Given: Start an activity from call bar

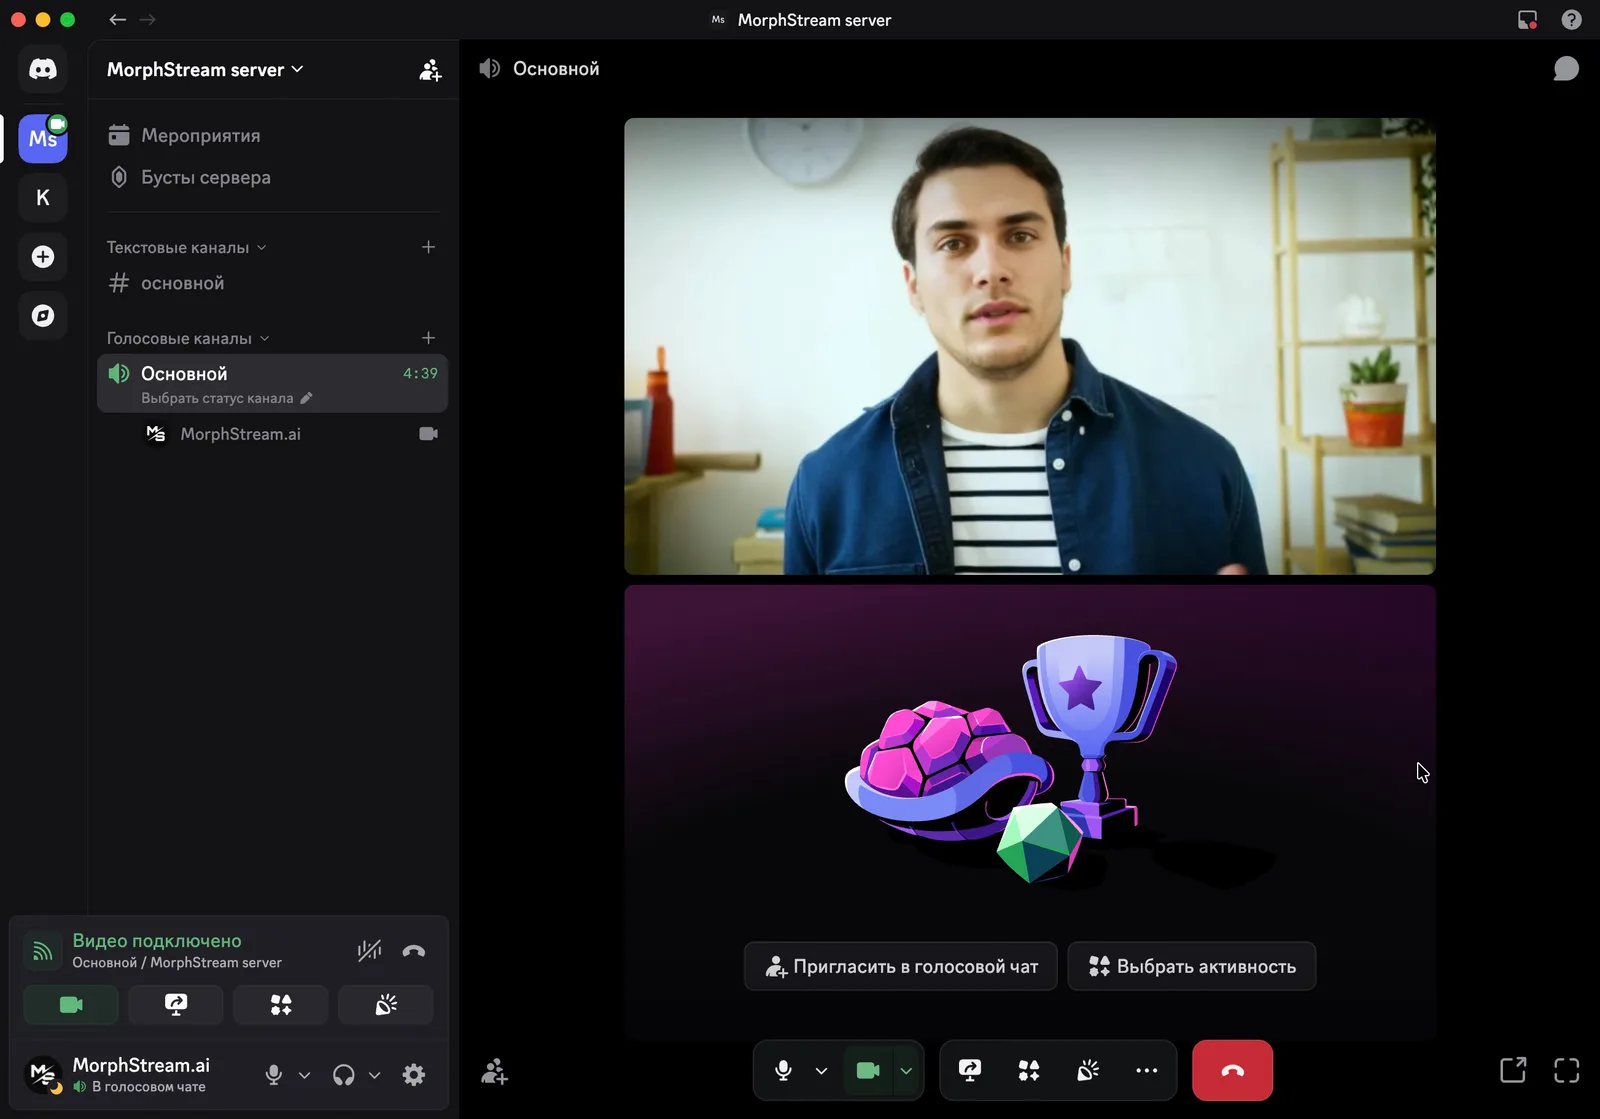Looking at the screenshot, I should coord(1029,1071).
